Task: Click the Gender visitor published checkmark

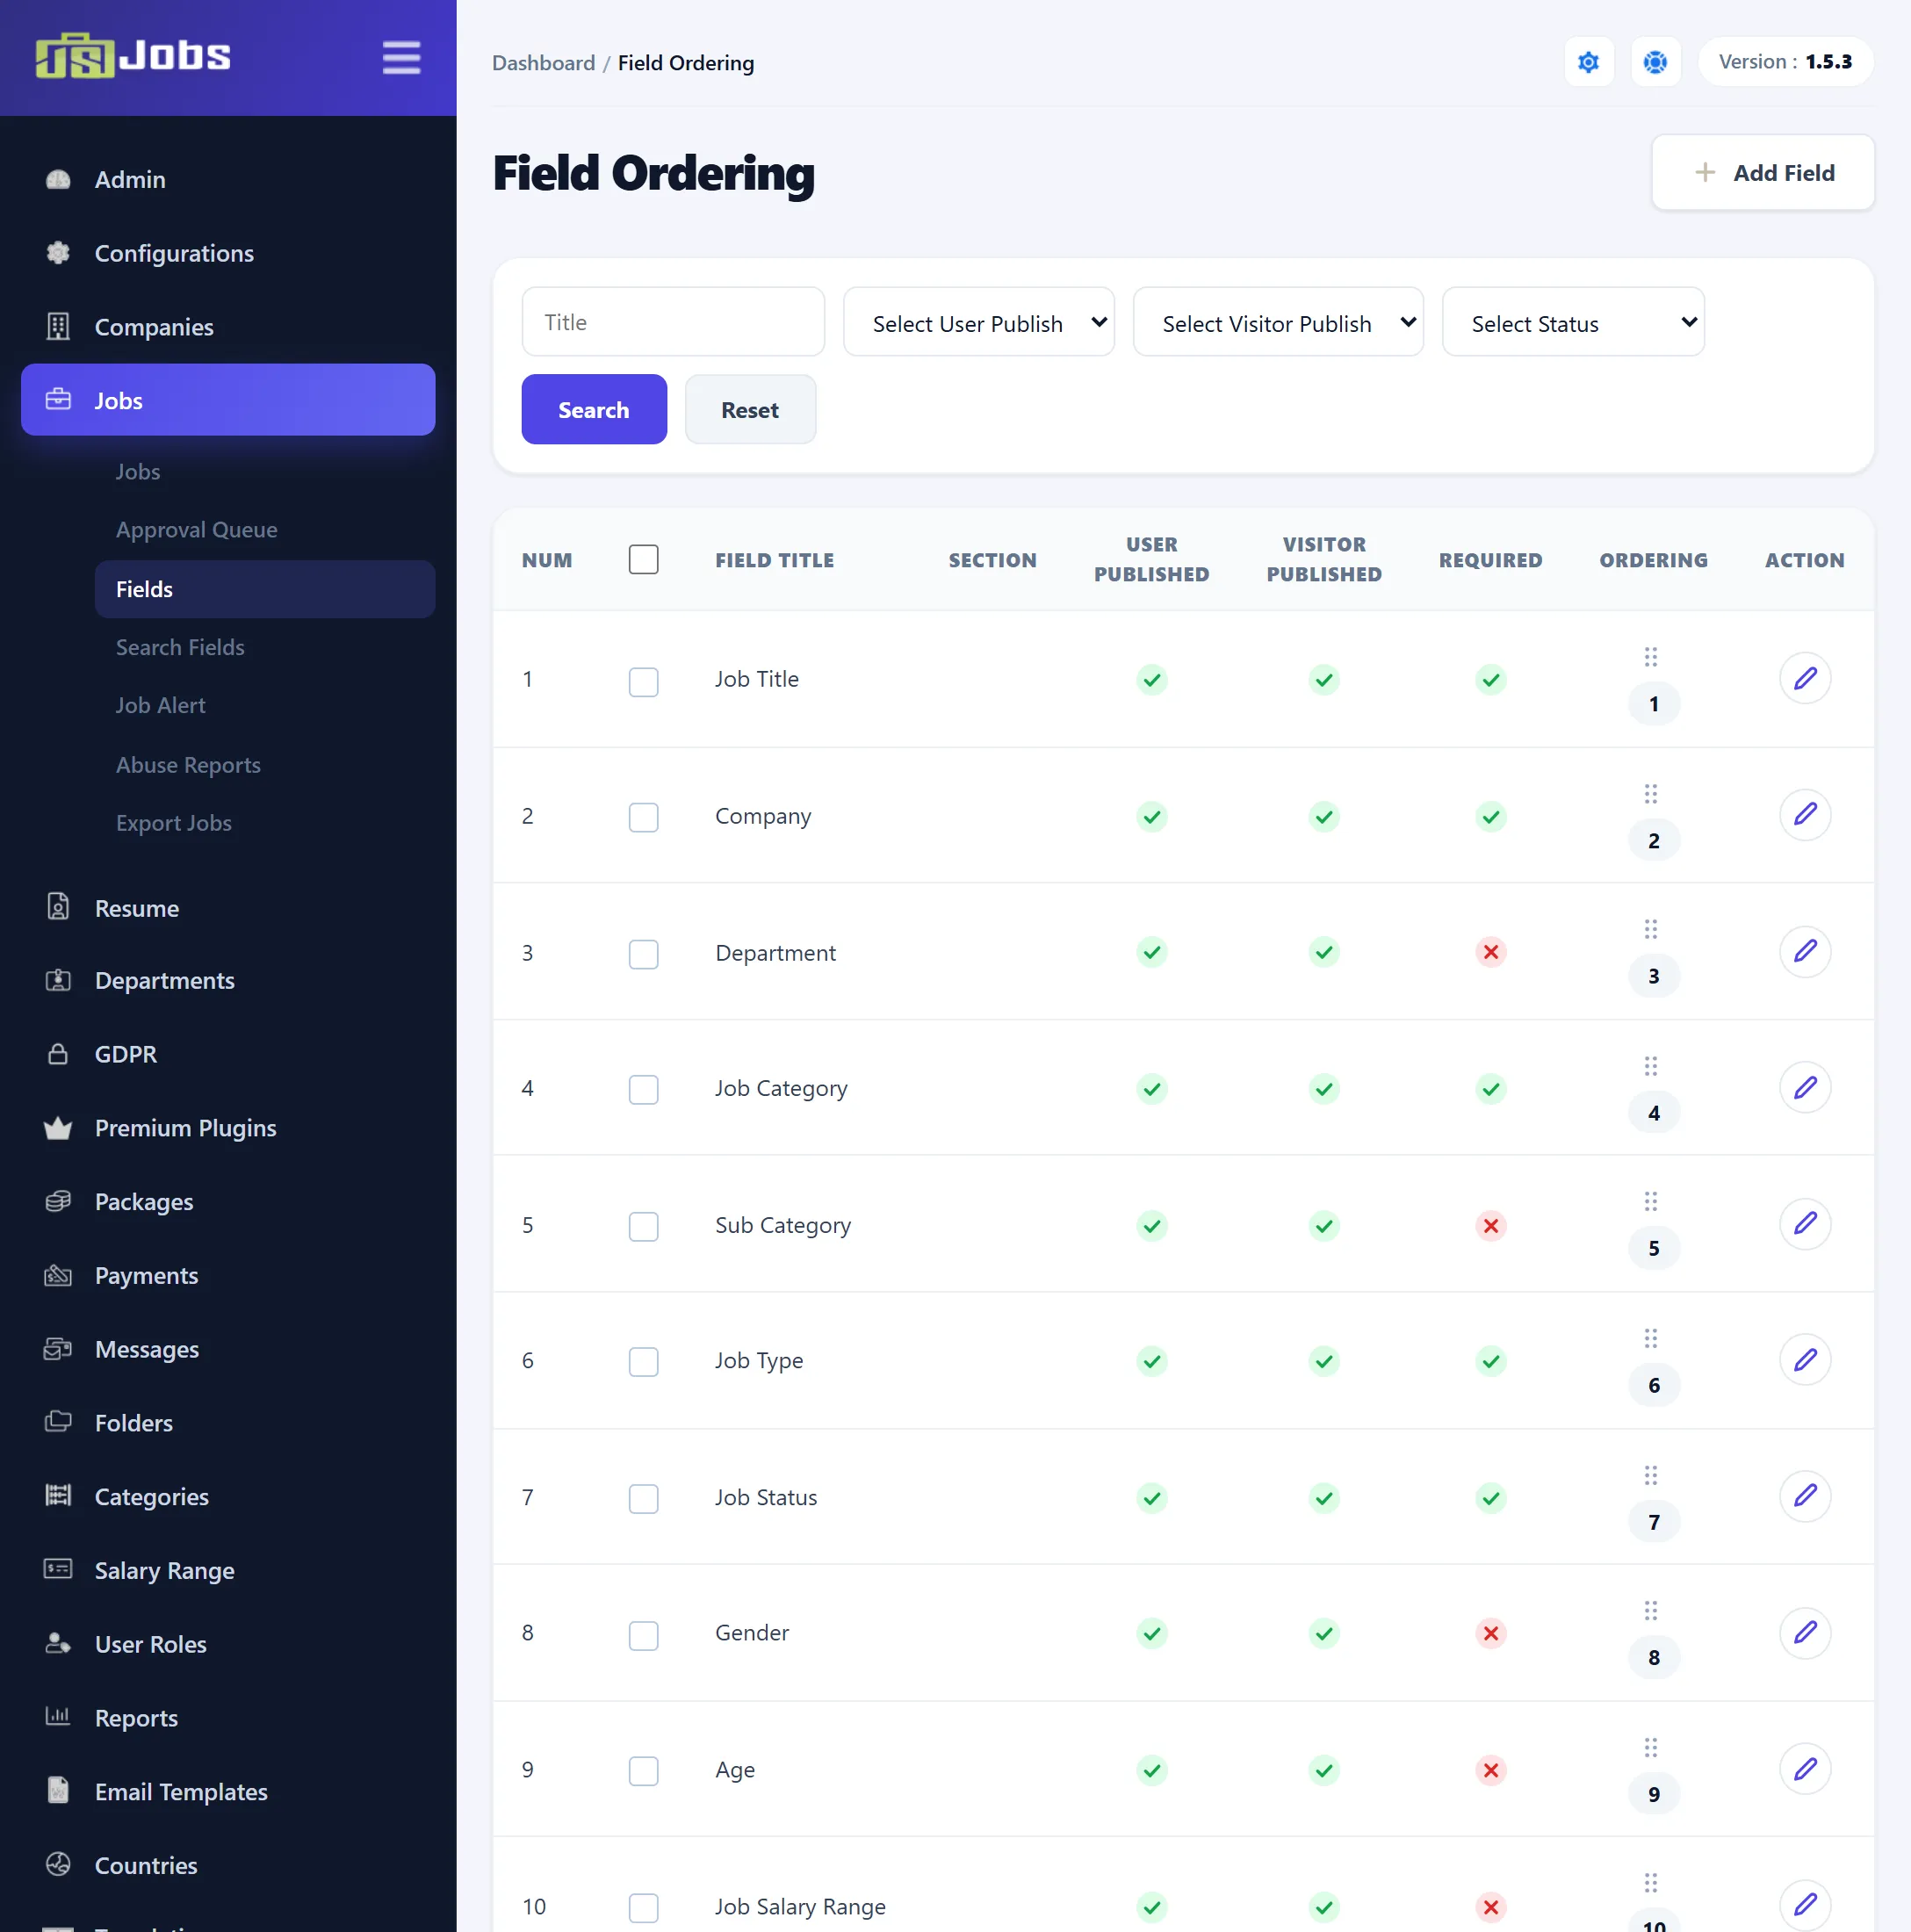Action: point(1323,1634)
